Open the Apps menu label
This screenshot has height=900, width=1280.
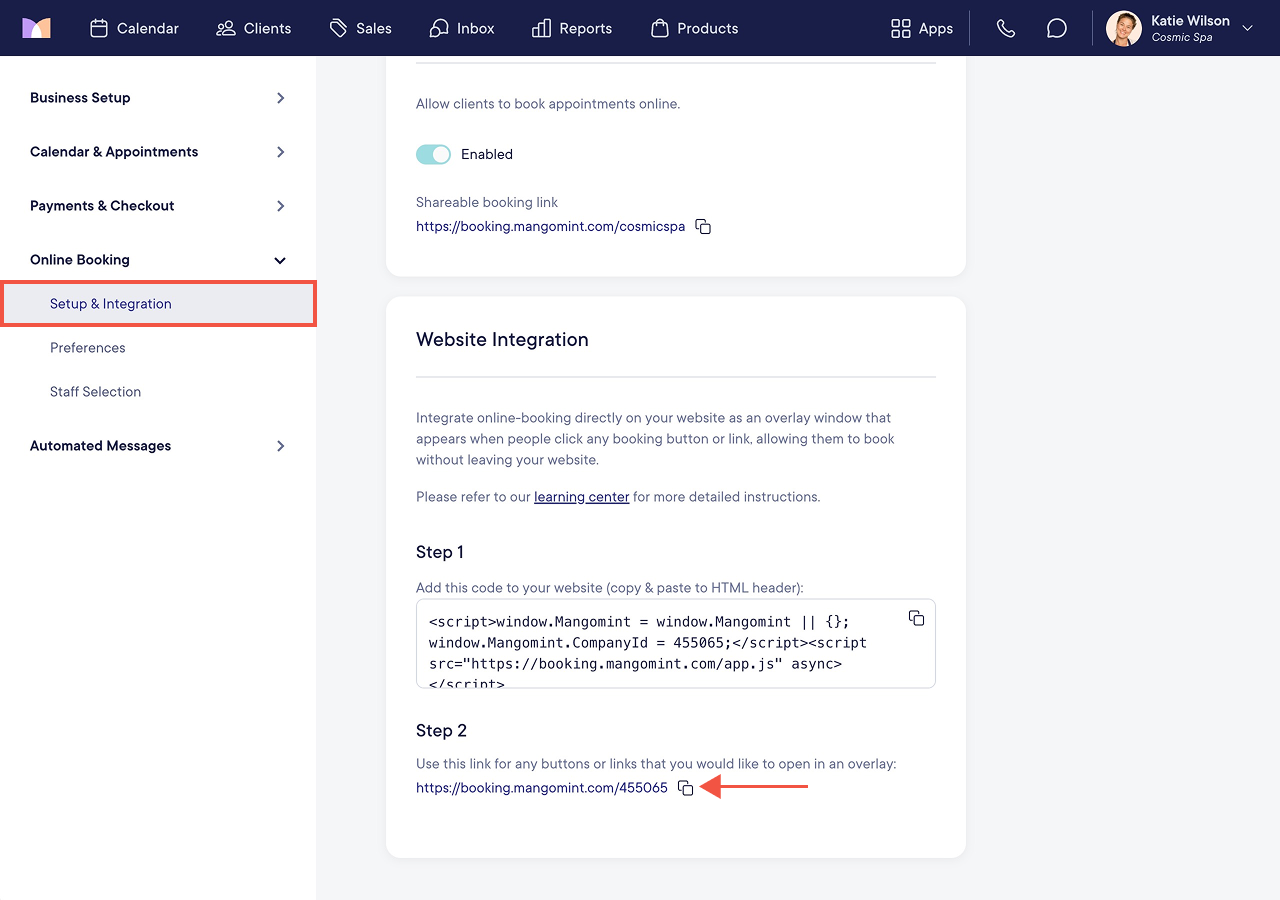tap(936, 28)
